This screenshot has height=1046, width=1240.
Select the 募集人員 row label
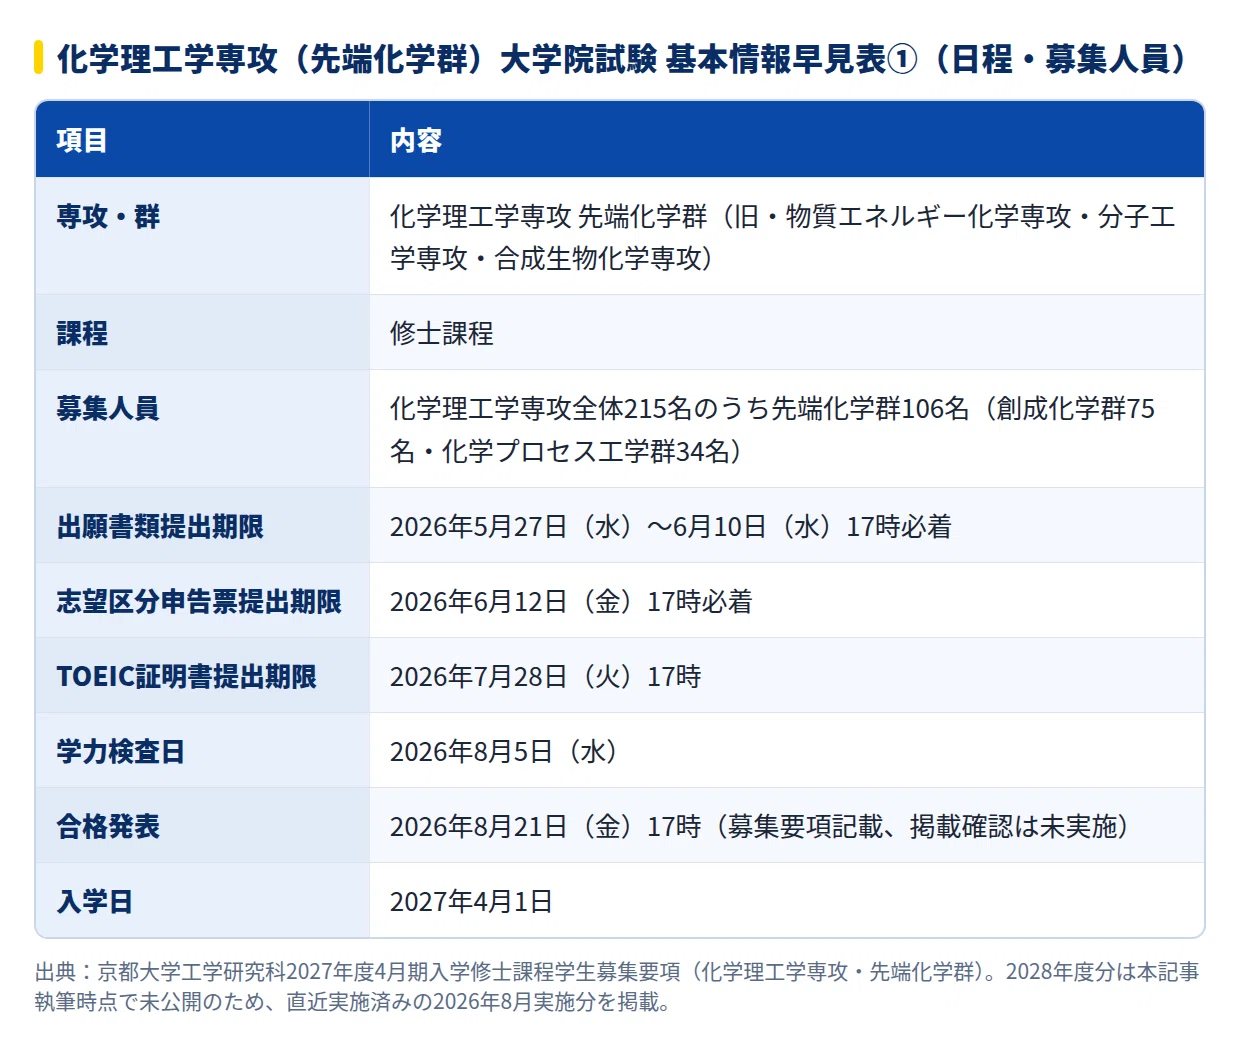pos(202,429)
